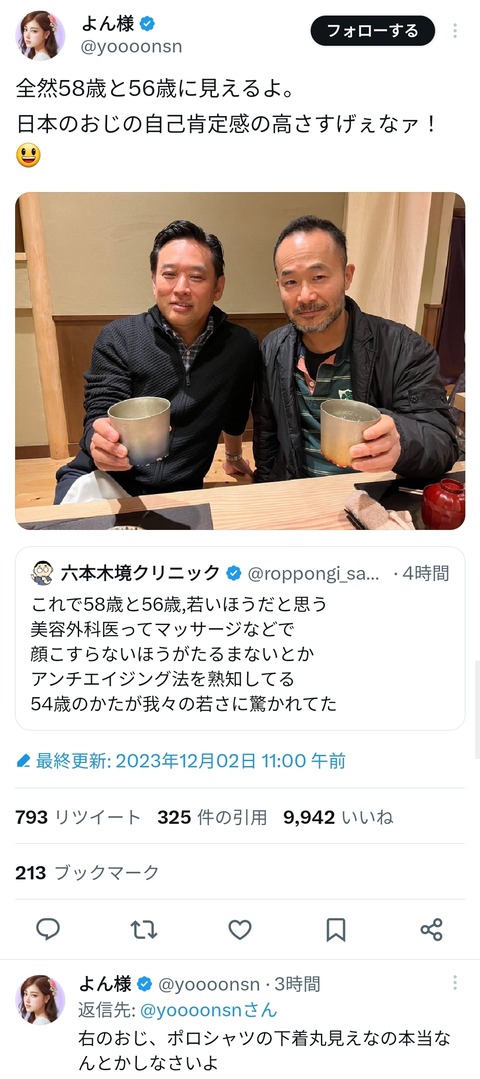The width and height of the screenshot is (480, 1079).
Task: Open reply author avatar at bottom
Action: (x=40, y=999)
